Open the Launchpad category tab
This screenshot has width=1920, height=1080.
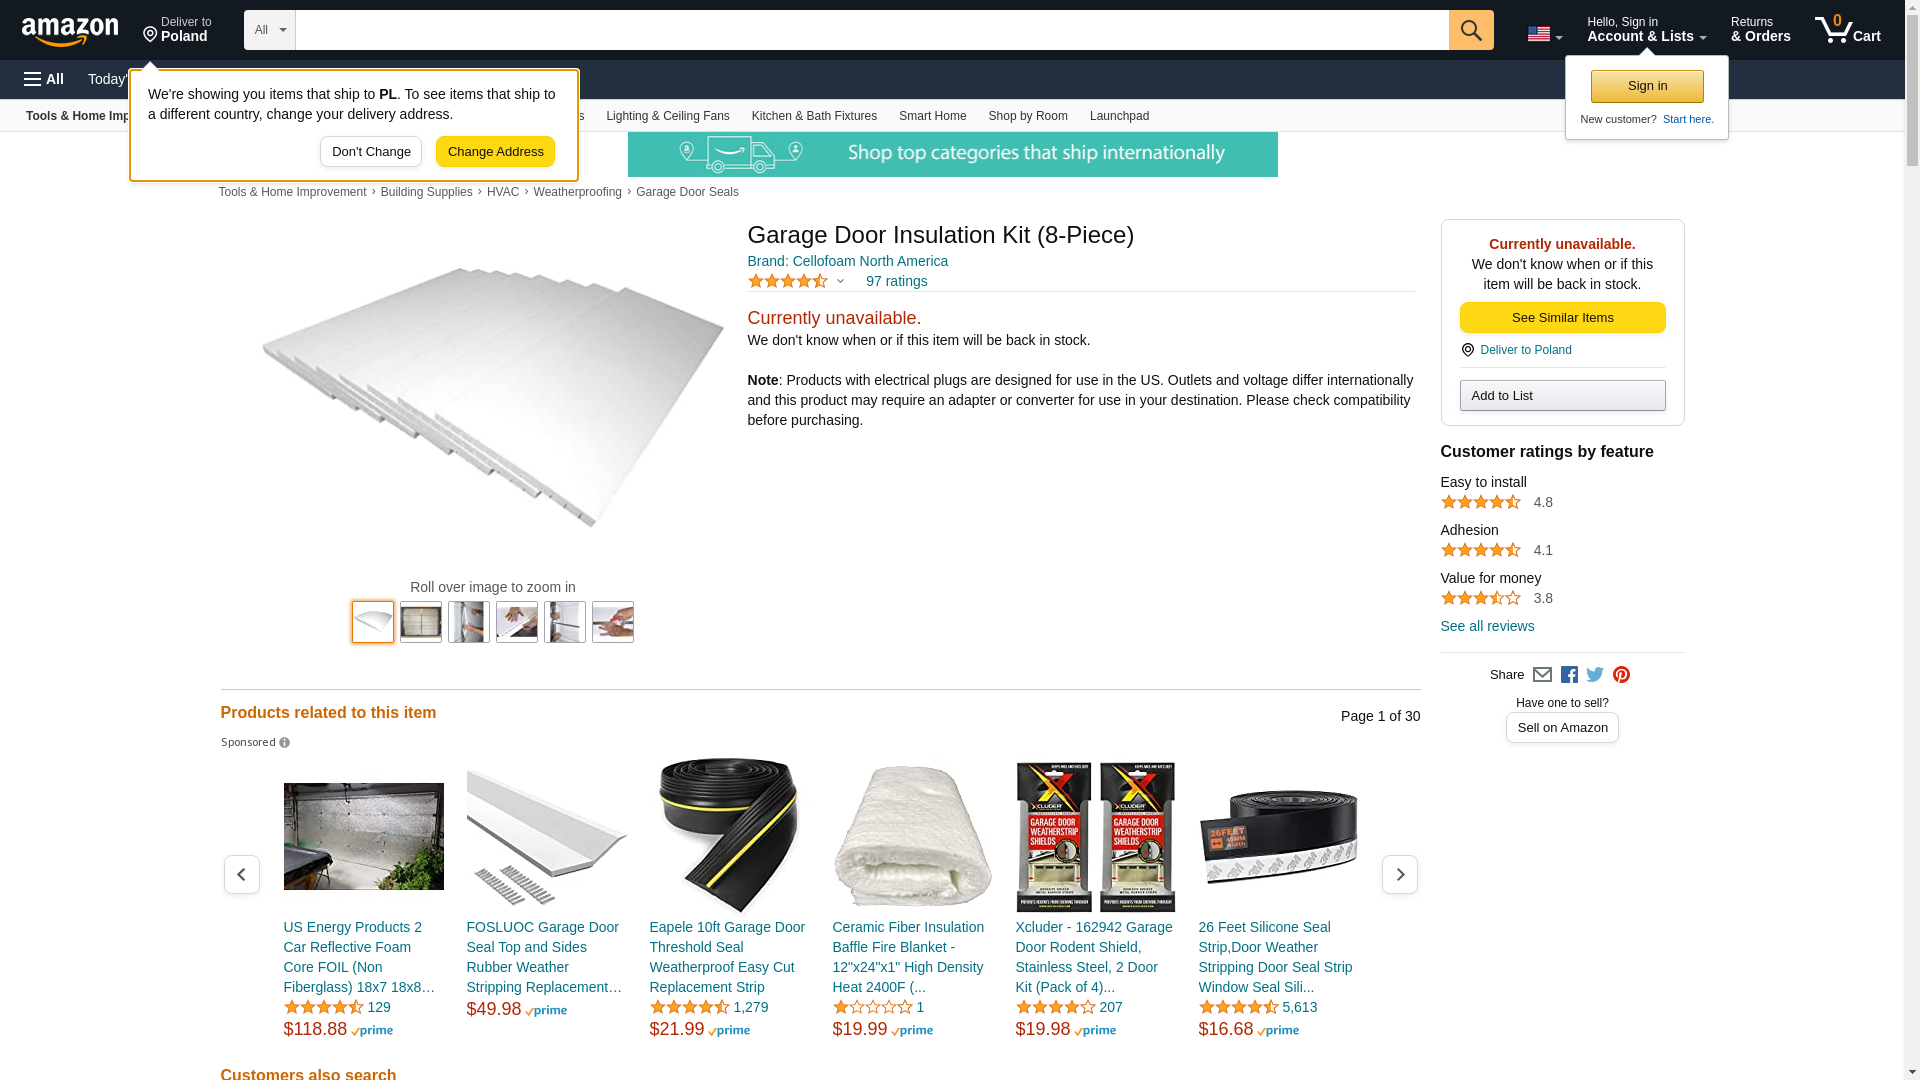pyautogui.click(x=1119, y=116)
